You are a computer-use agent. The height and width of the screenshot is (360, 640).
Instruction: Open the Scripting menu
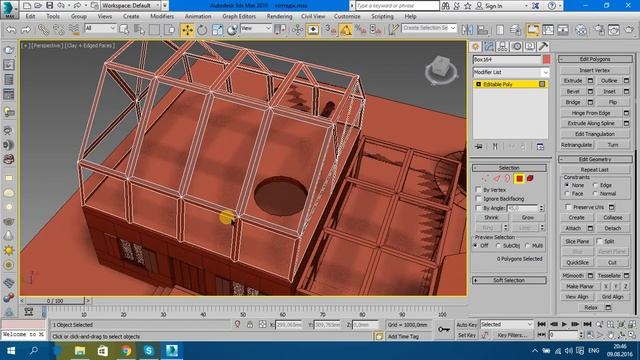click(x=382, y=16)
